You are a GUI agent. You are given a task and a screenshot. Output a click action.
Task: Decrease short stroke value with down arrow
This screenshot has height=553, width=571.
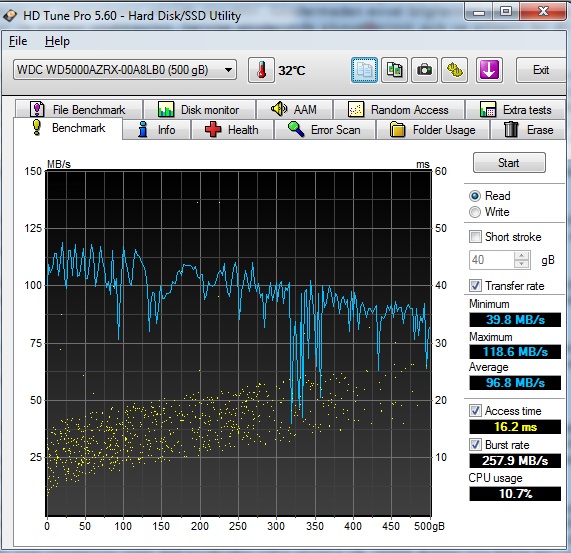522,264
